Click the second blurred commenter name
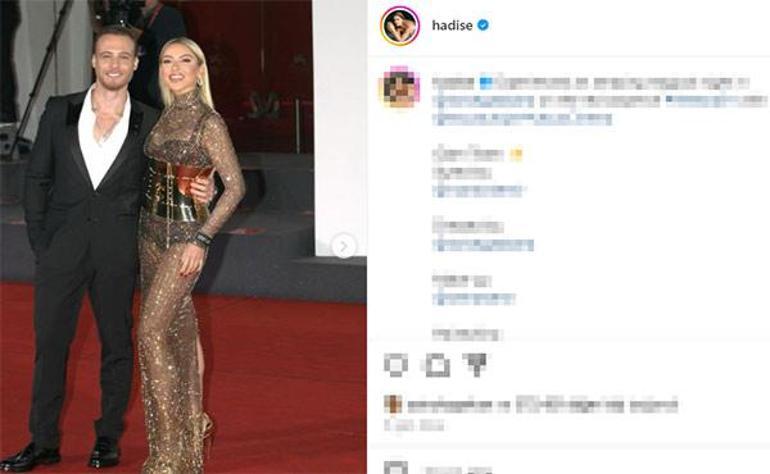 click(468, 226)
